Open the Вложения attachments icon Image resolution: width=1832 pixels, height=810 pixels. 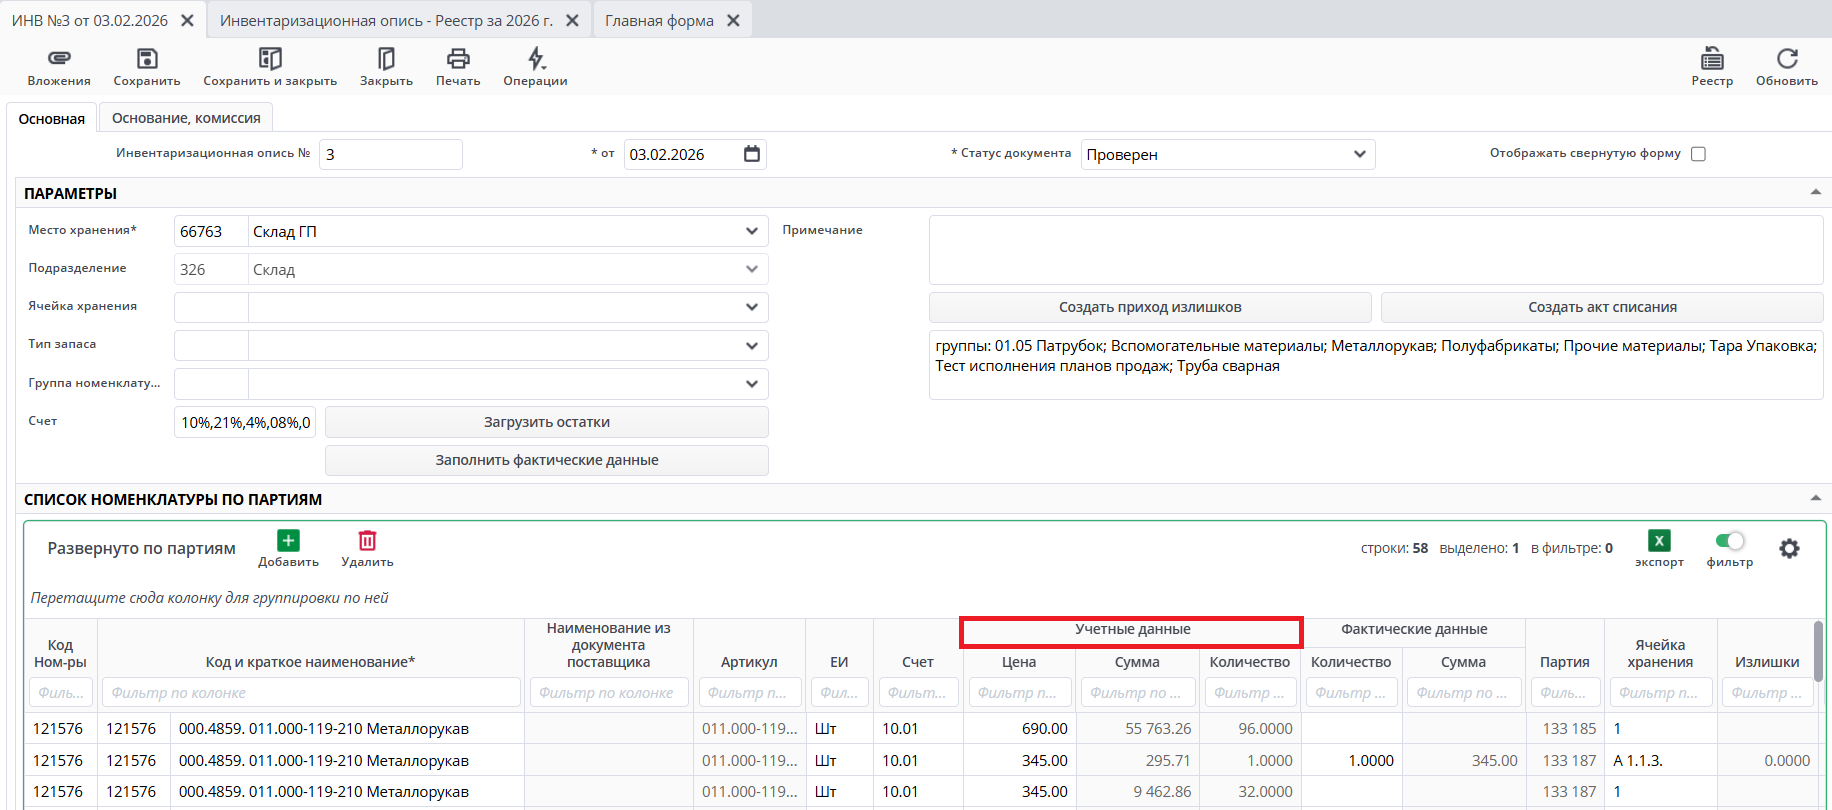(x=59, y=59)
